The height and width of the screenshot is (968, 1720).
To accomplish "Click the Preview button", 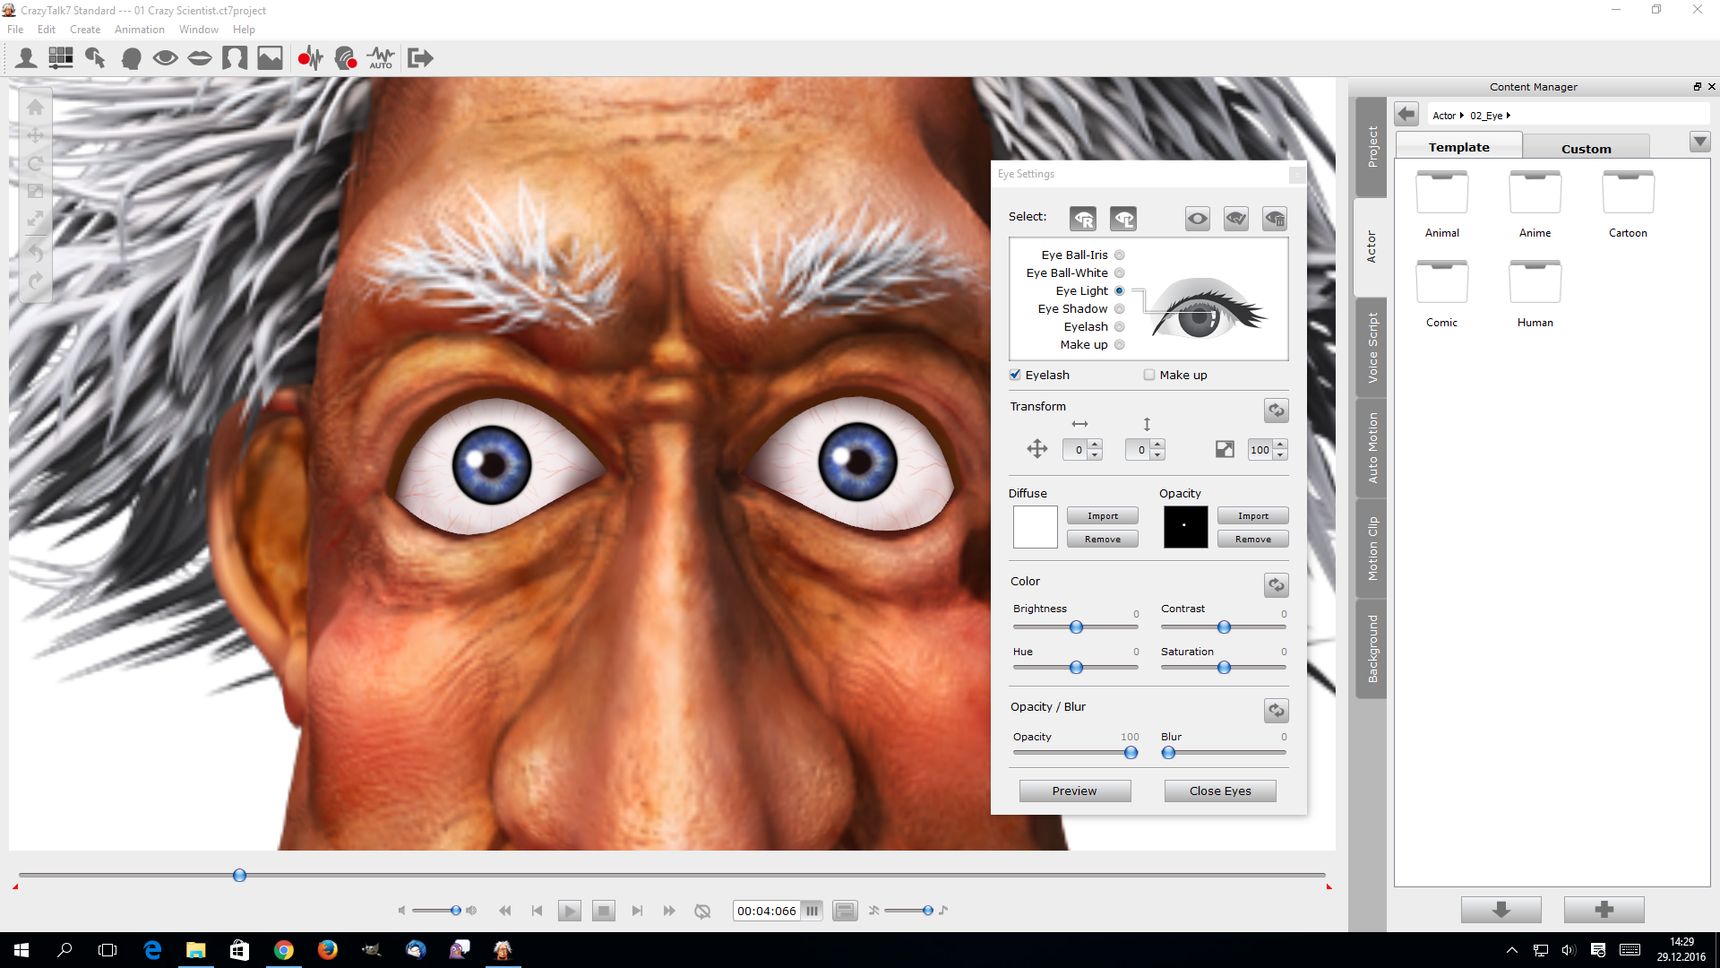I will pos(1075,791).
